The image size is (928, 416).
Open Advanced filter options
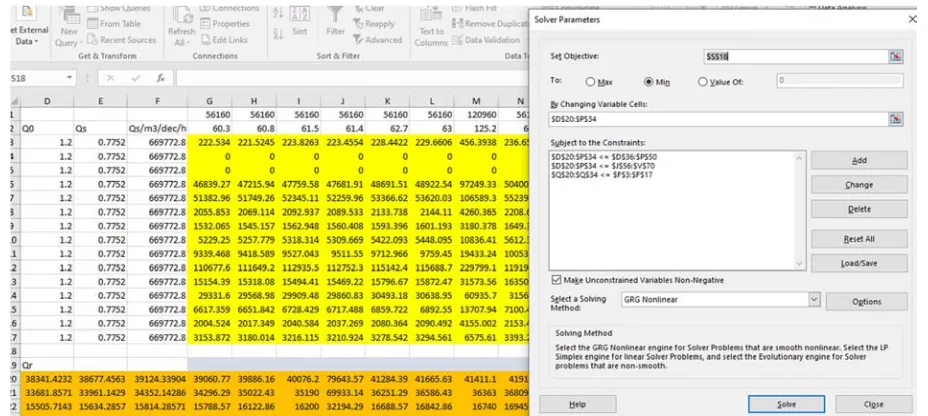(x=378, y=40)
